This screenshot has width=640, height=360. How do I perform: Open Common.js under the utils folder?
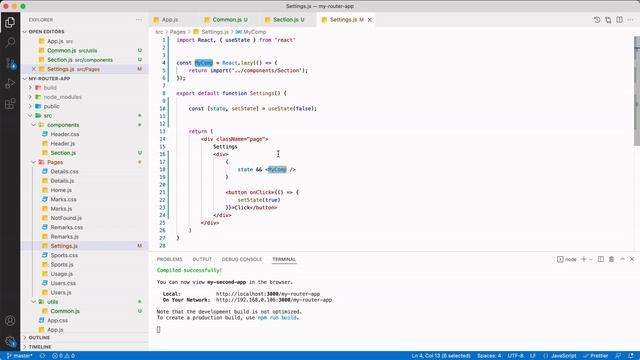tap(65, 311)
